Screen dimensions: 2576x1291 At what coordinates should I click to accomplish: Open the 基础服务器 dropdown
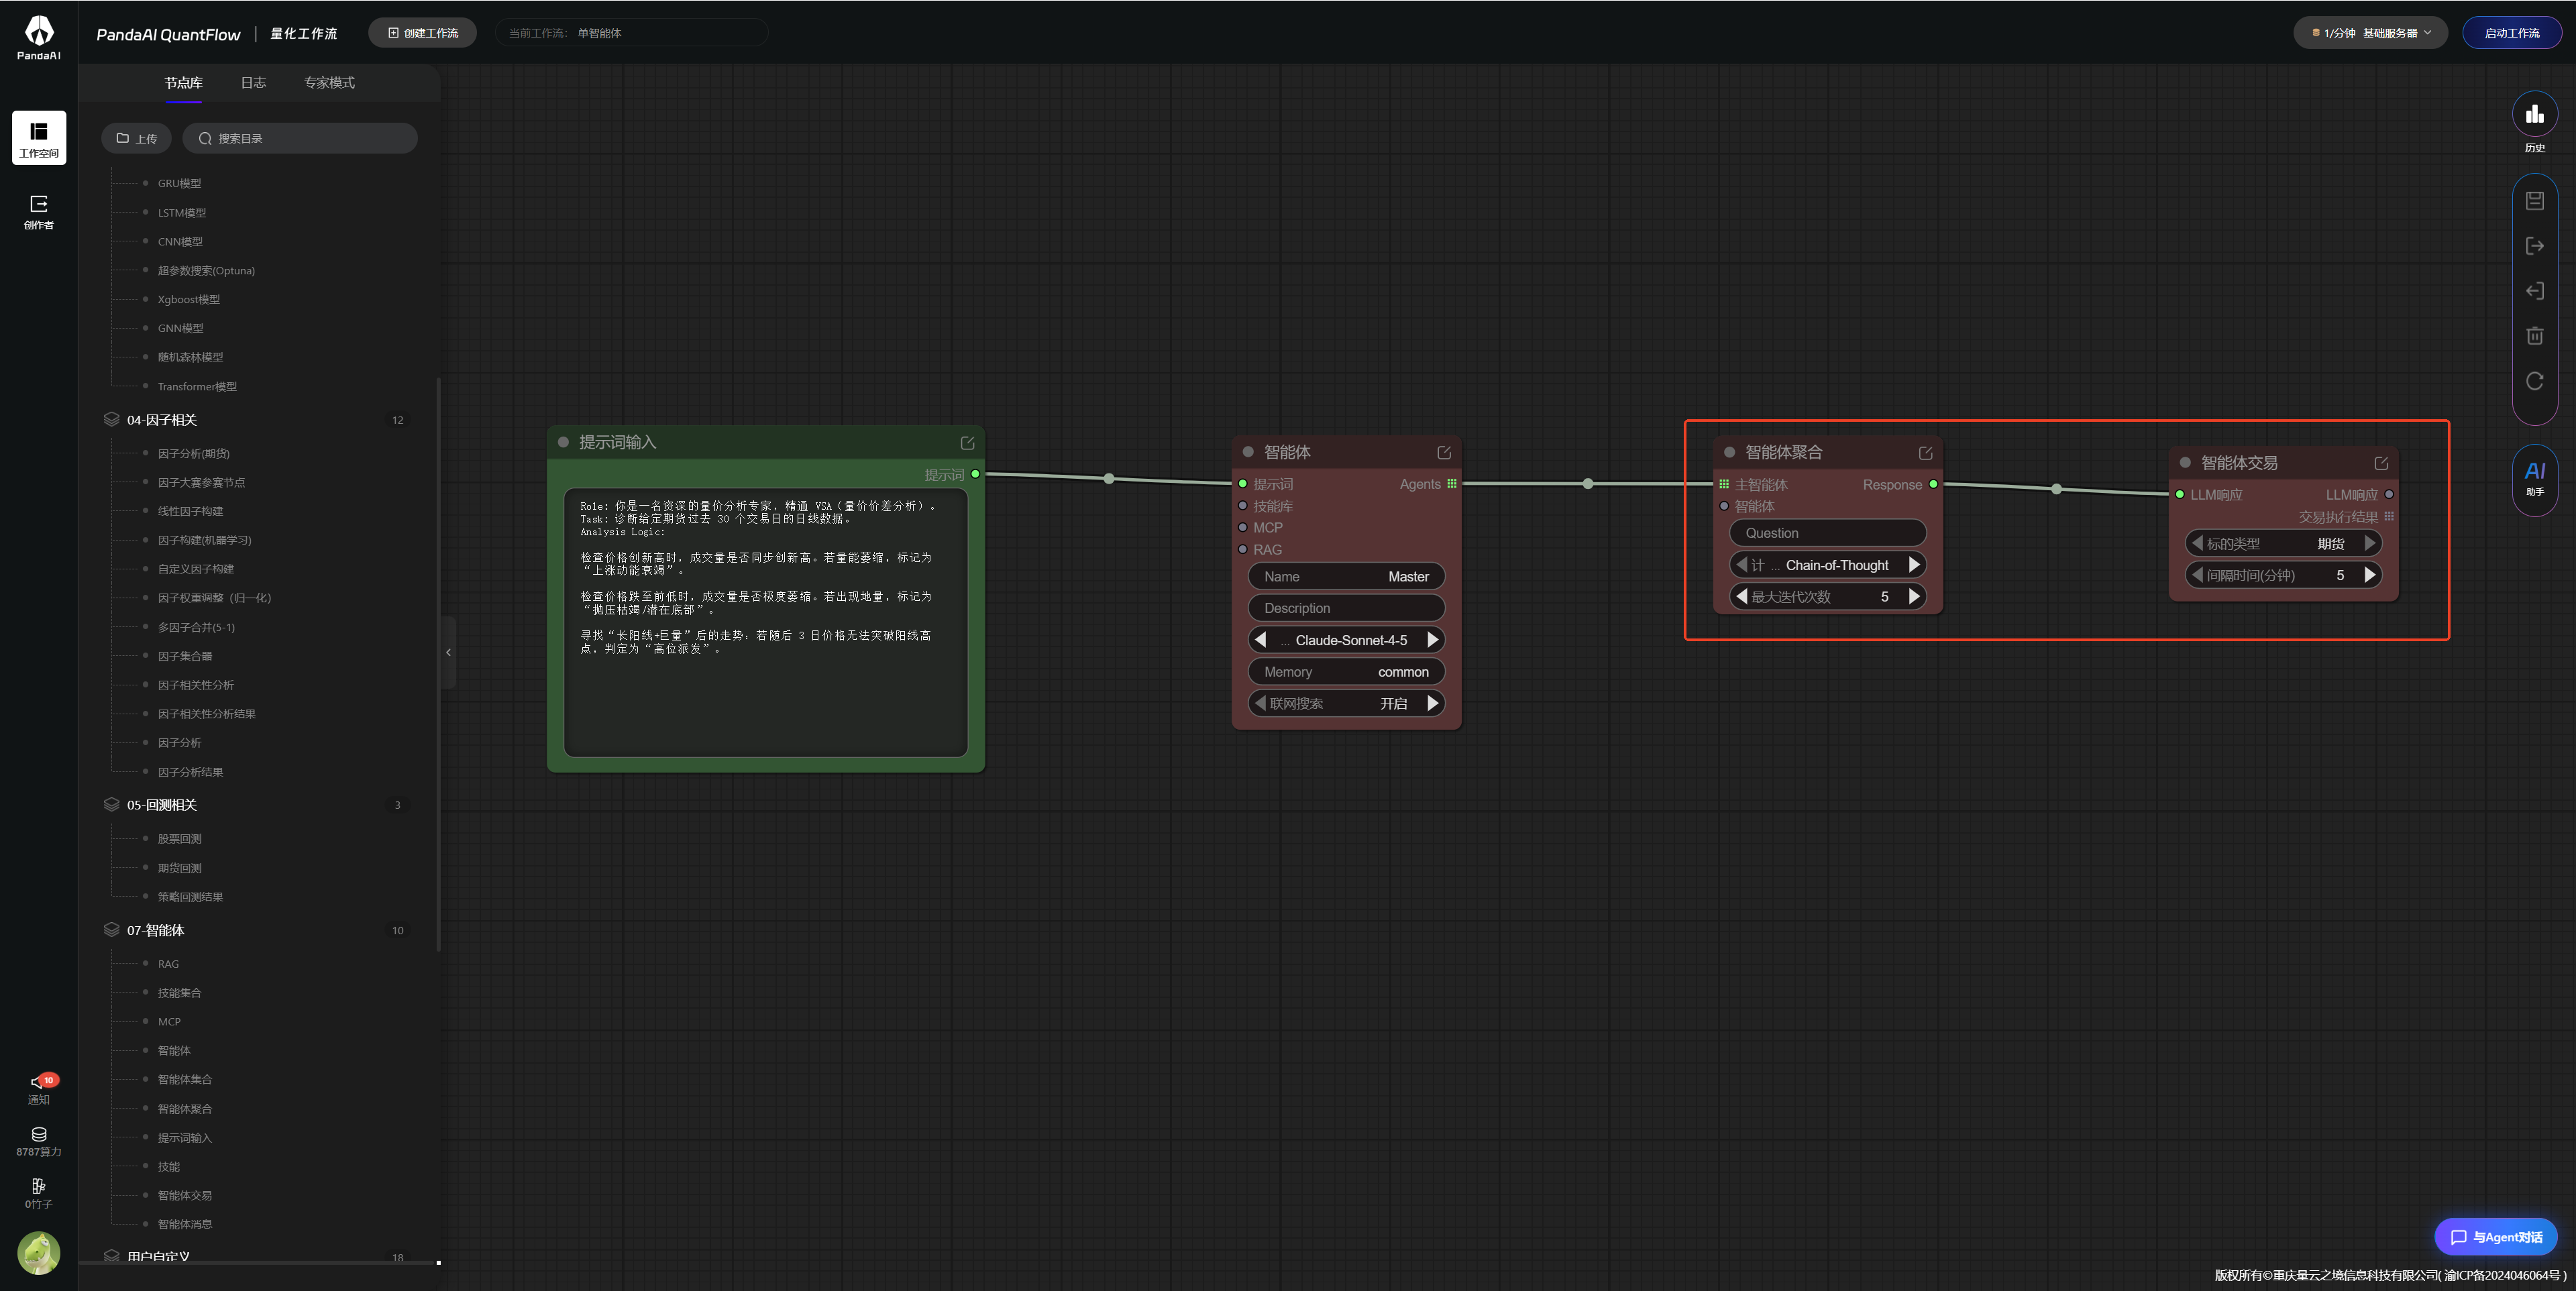click(2370, 33)
